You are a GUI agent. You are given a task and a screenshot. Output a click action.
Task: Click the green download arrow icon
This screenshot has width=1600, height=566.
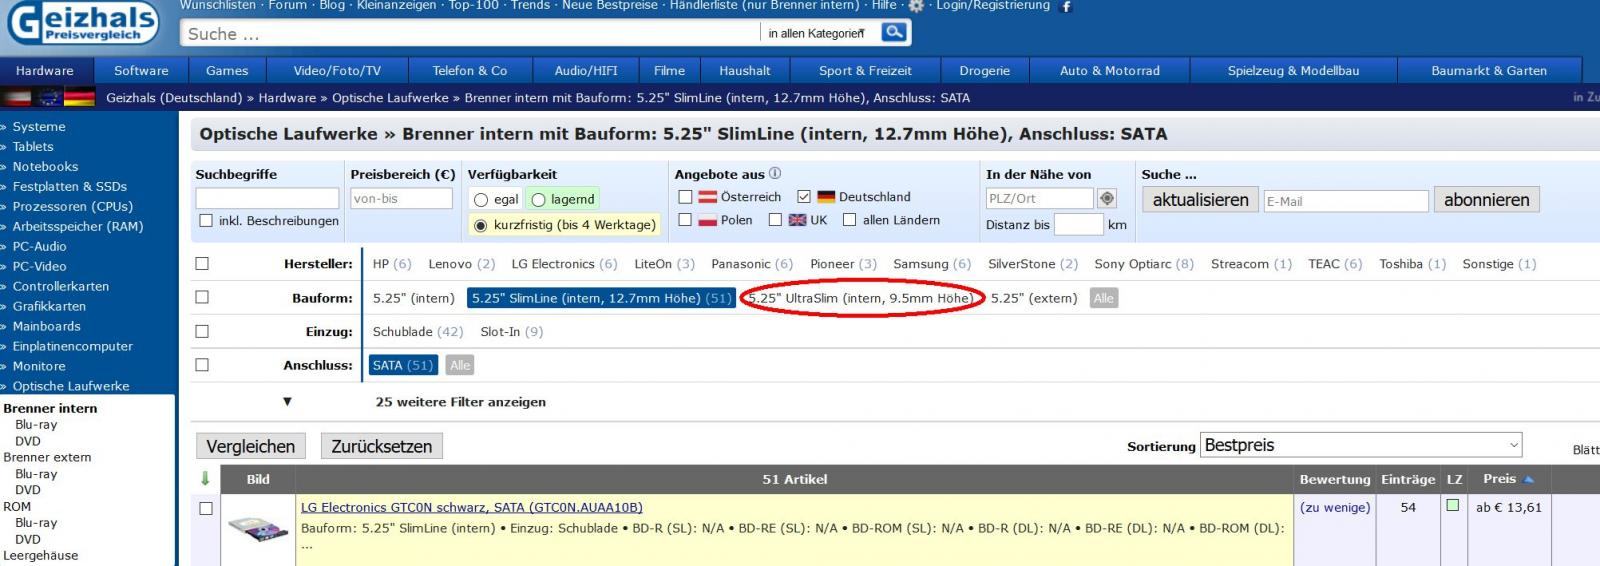coord(206,478)
